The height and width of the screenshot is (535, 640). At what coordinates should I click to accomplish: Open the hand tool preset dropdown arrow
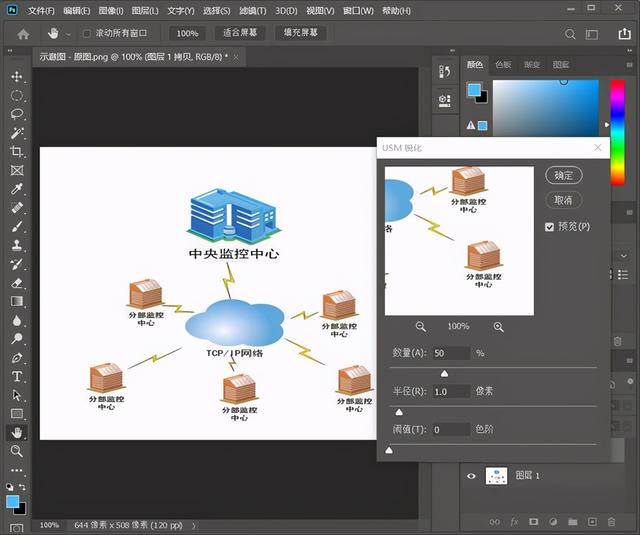[x=68, y=35]
